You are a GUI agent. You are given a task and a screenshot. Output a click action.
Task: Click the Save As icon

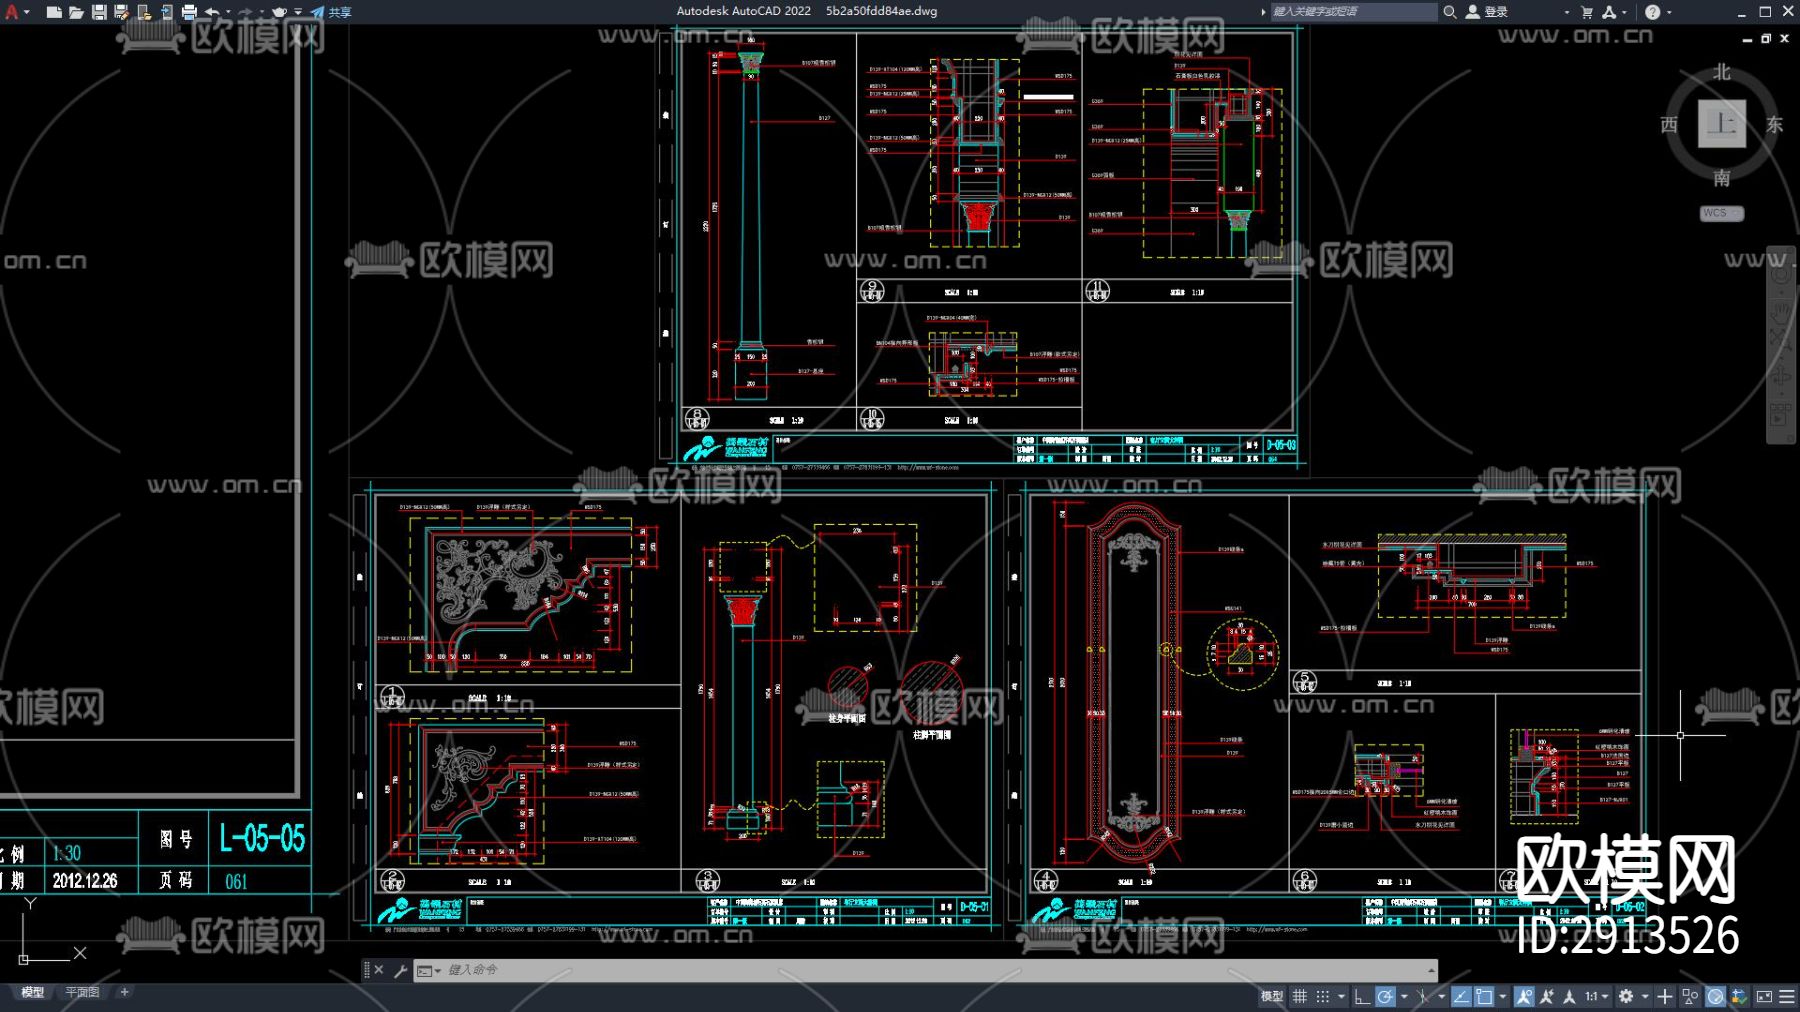[121, 12]
